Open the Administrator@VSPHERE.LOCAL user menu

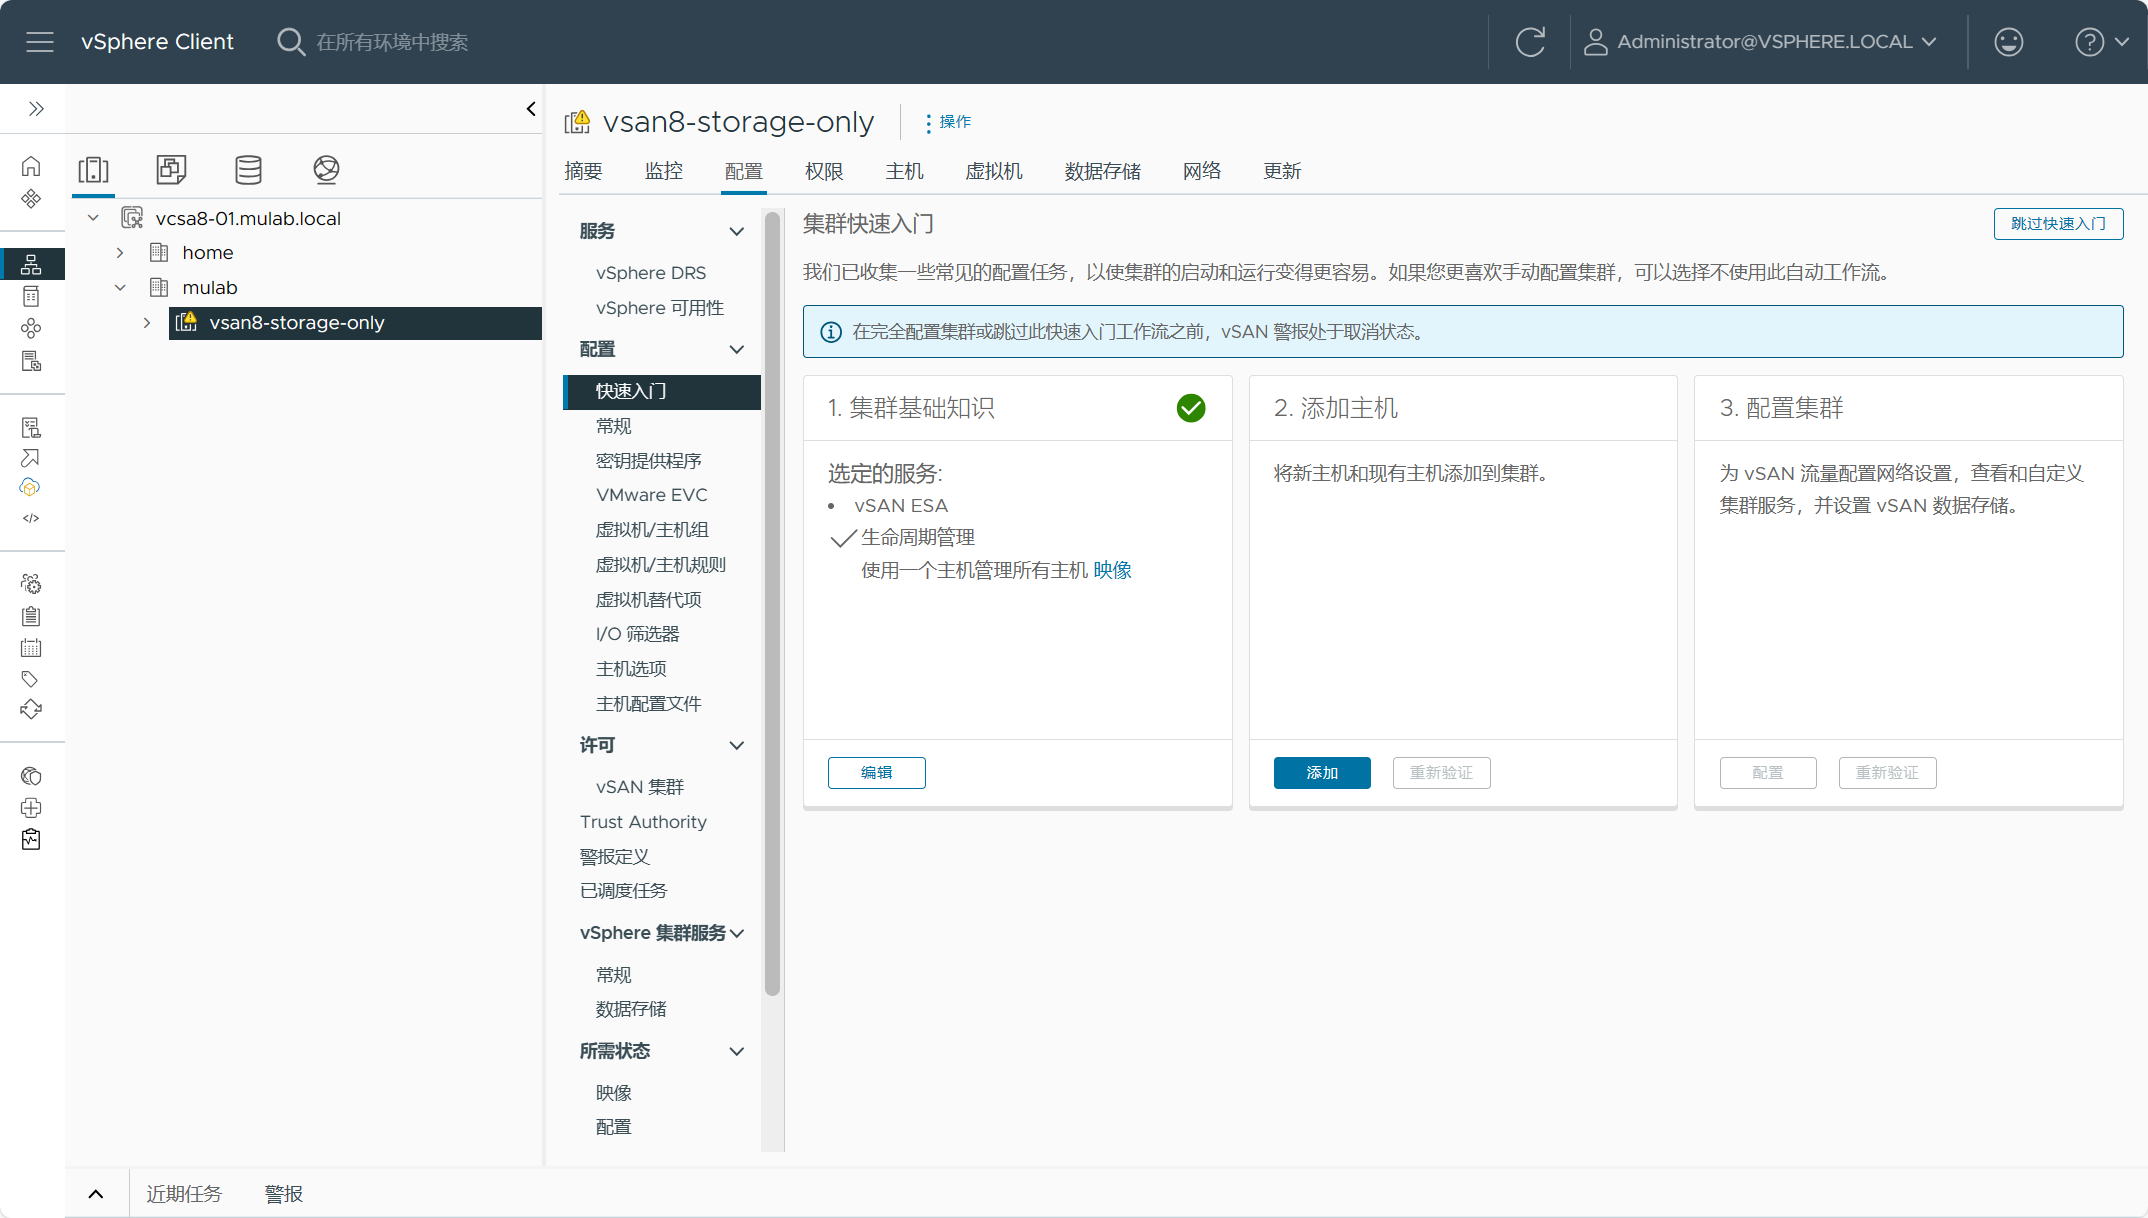pos(1761,42)
